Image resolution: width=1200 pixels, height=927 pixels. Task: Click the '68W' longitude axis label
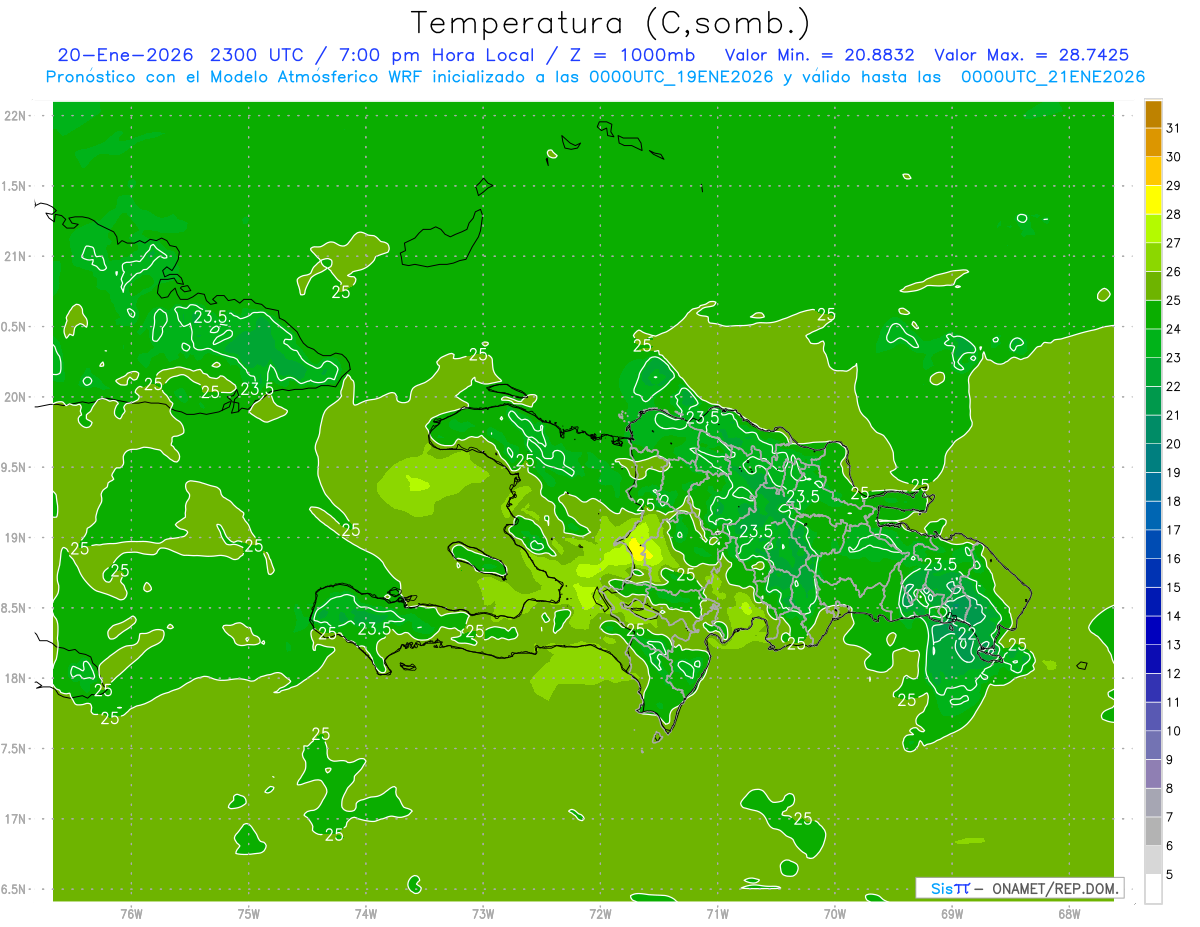[1069, 914]
